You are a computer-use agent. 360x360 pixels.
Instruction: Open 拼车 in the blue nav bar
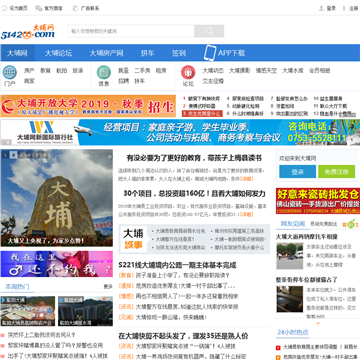coord(147,53)
